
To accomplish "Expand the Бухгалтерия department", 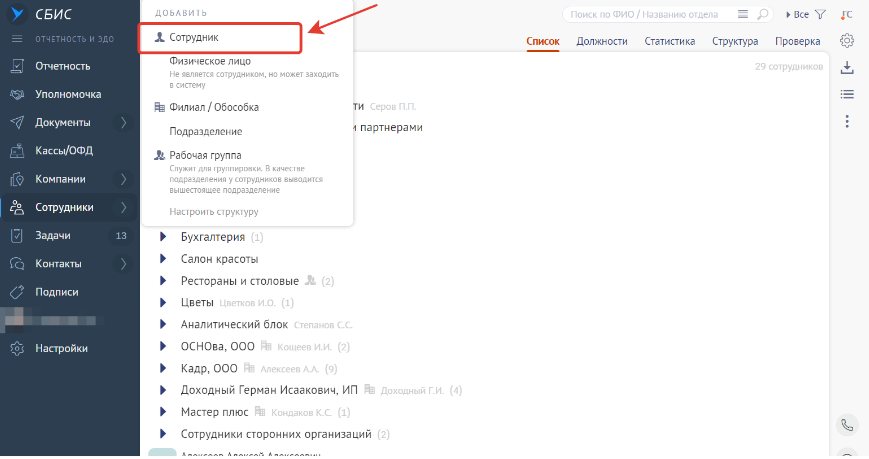I will [x=163, y=237].
